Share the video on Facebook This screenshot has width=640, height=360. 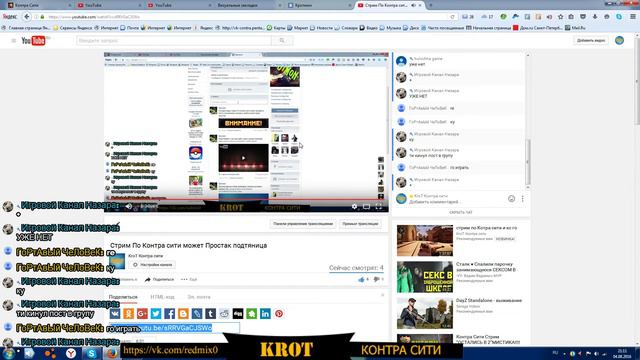point(169,313)
